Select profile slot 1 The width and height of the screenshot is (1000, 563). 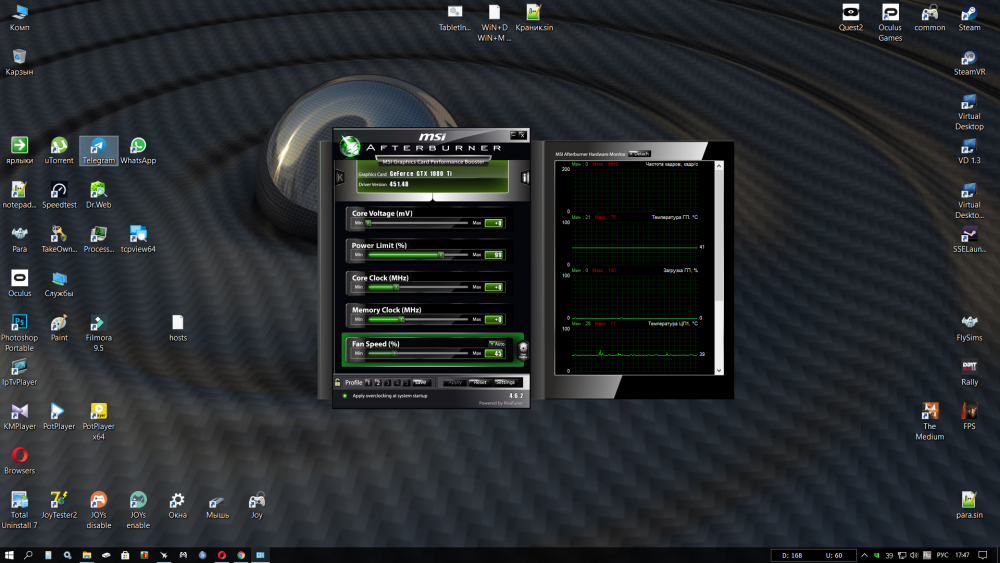tap(369, 382)
